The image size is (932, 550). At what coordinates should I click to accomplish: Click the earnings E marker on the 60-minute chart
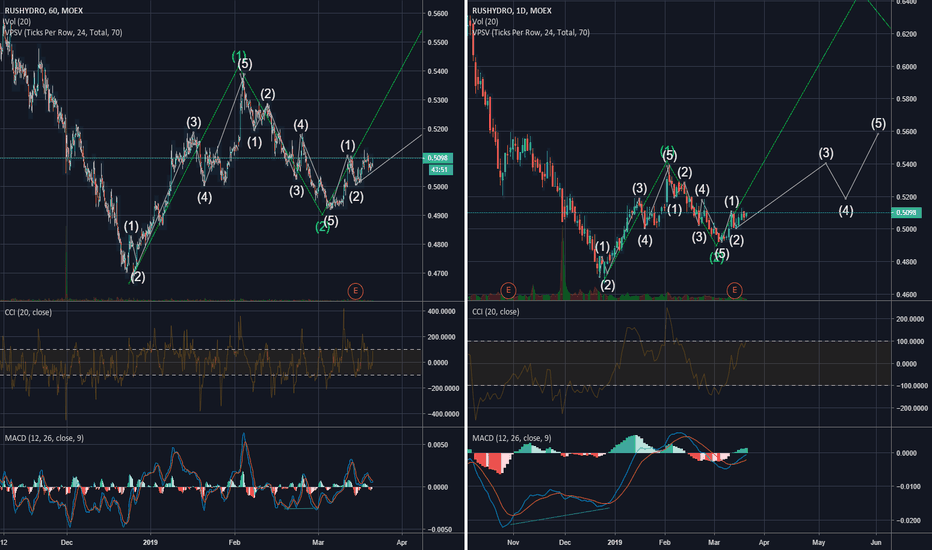(x=355, y=291)
